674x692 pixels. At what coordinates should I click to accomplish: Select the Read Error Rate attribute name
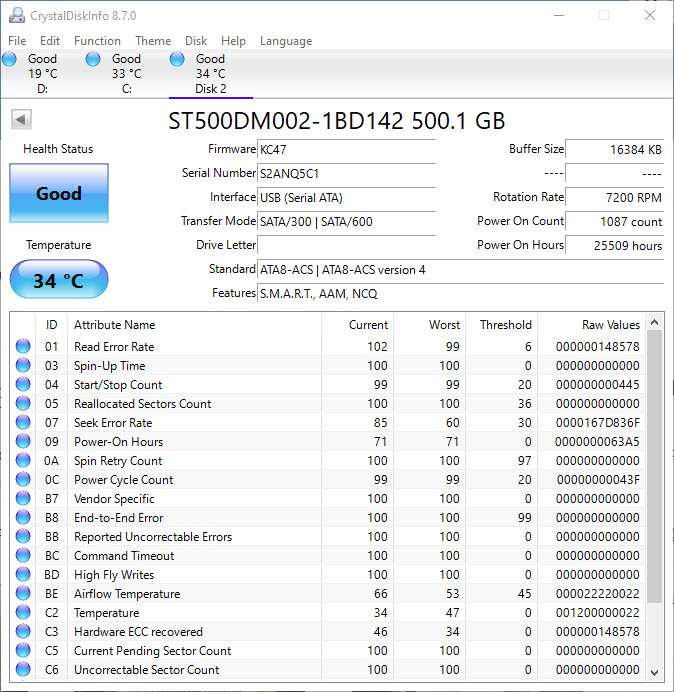pyautogui.click(x=114, y=347)
